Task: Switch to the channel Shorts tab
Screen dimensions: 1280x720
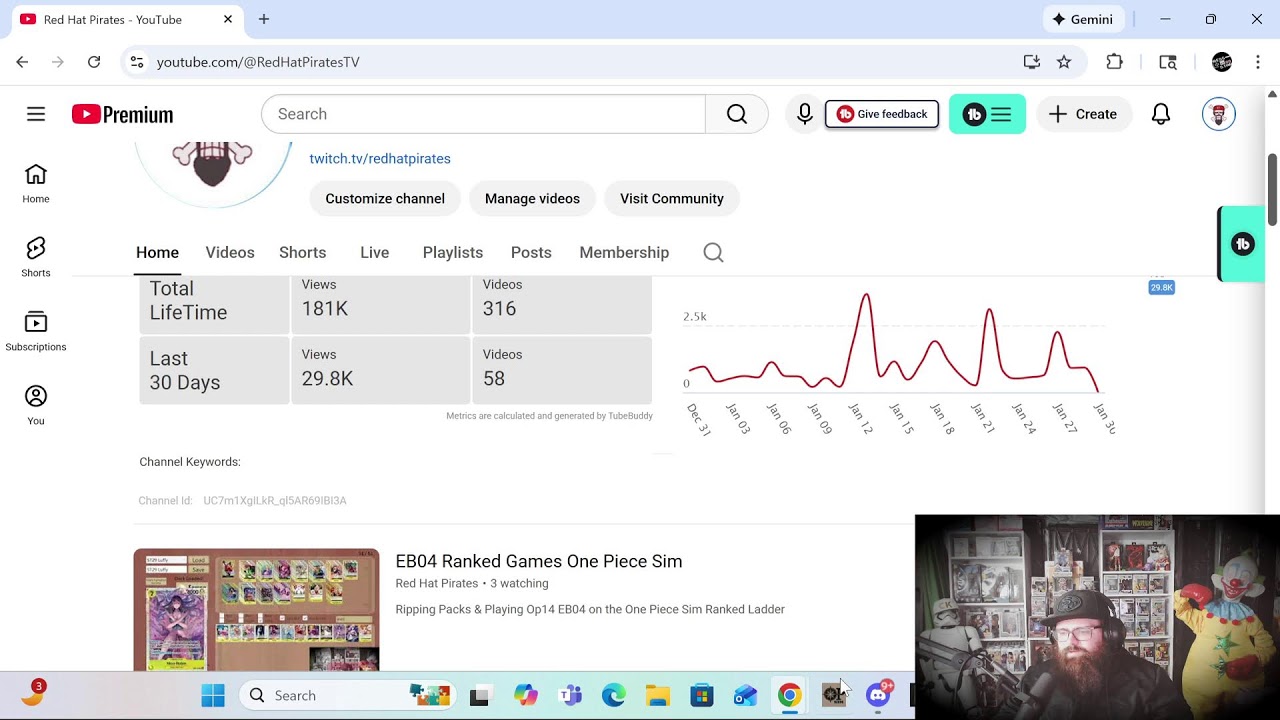Action: pos(303,253)
